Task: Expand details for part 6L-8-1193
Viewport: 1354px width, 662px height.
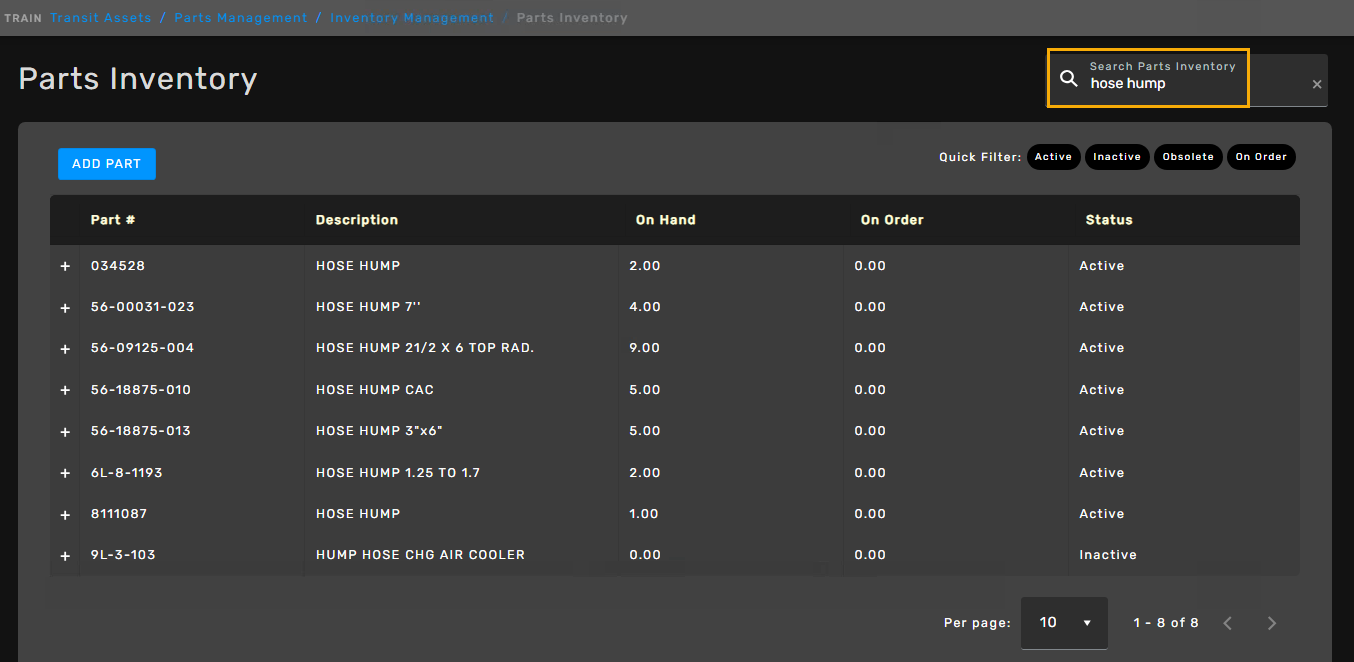Action: (x=65, y=473)
